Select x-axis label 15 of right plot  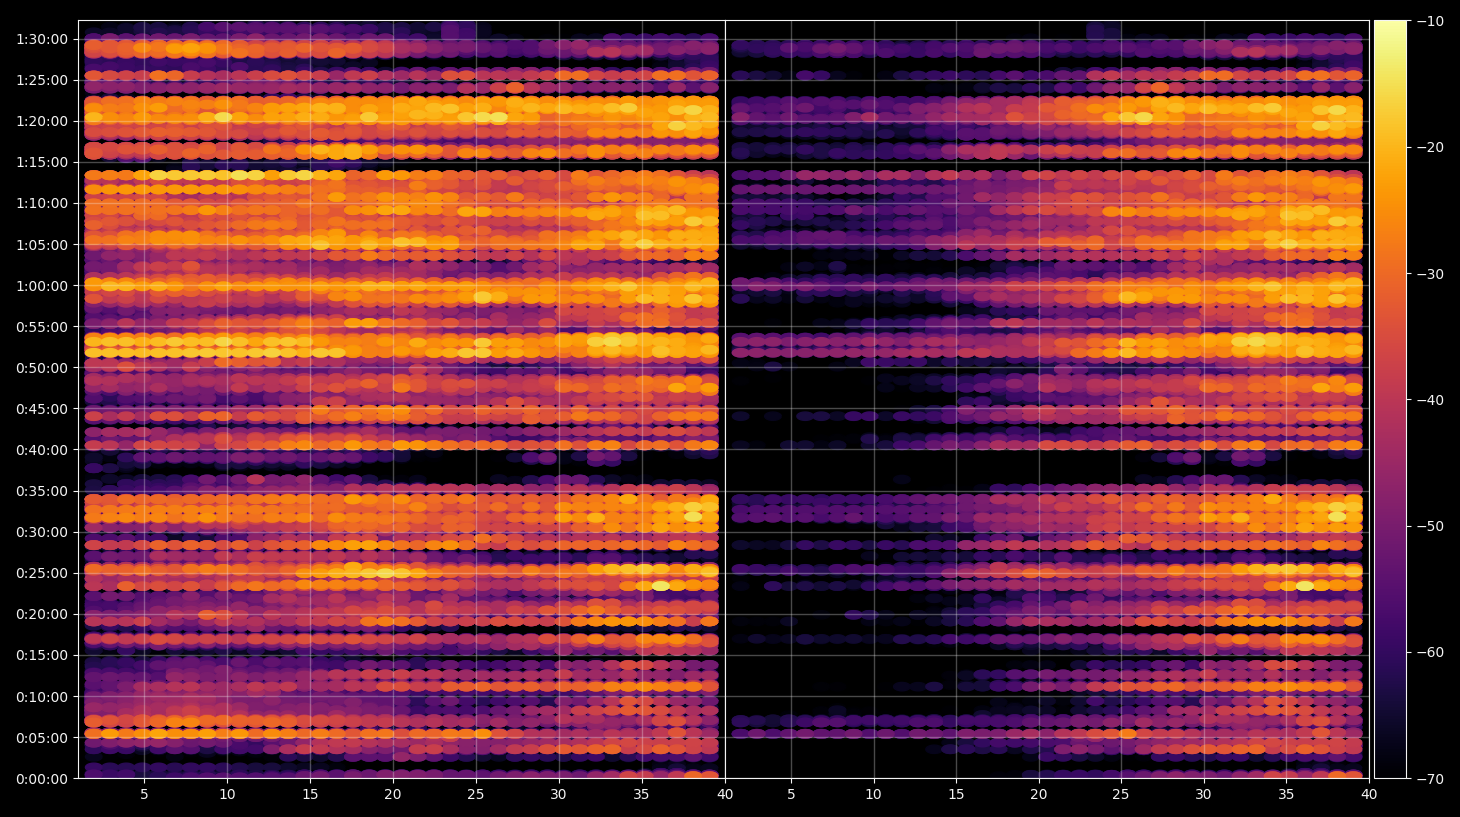[x=956, y=795]
